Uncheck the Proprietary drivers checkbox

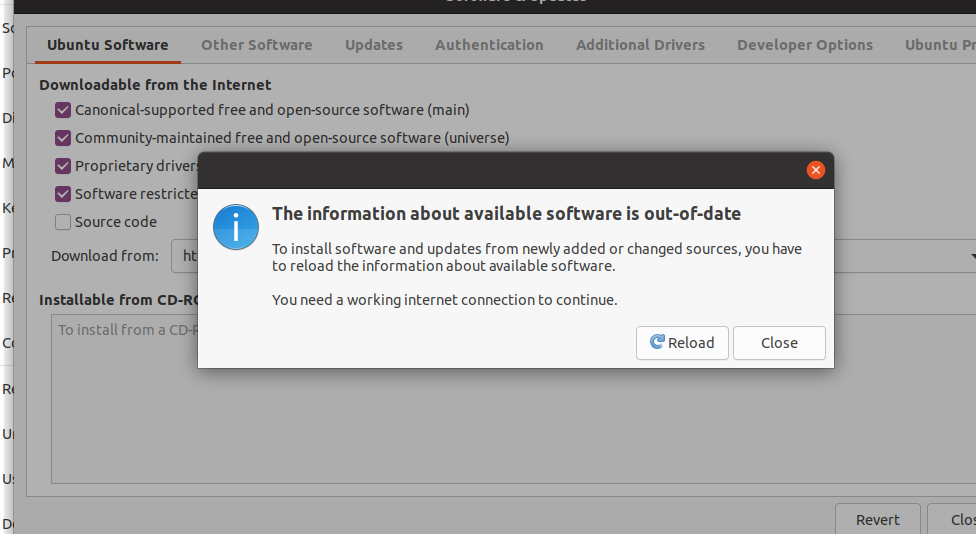coord(63,166)
